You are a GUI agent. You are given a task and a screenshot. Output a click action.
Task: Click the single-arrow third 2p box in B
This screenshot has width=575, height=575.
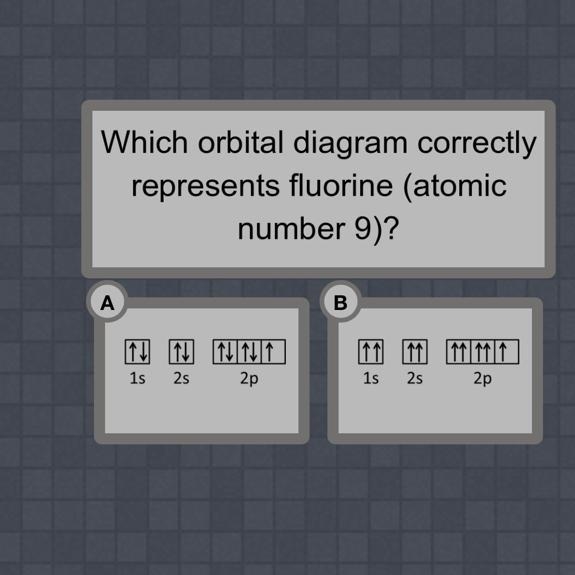coord(507,352)
